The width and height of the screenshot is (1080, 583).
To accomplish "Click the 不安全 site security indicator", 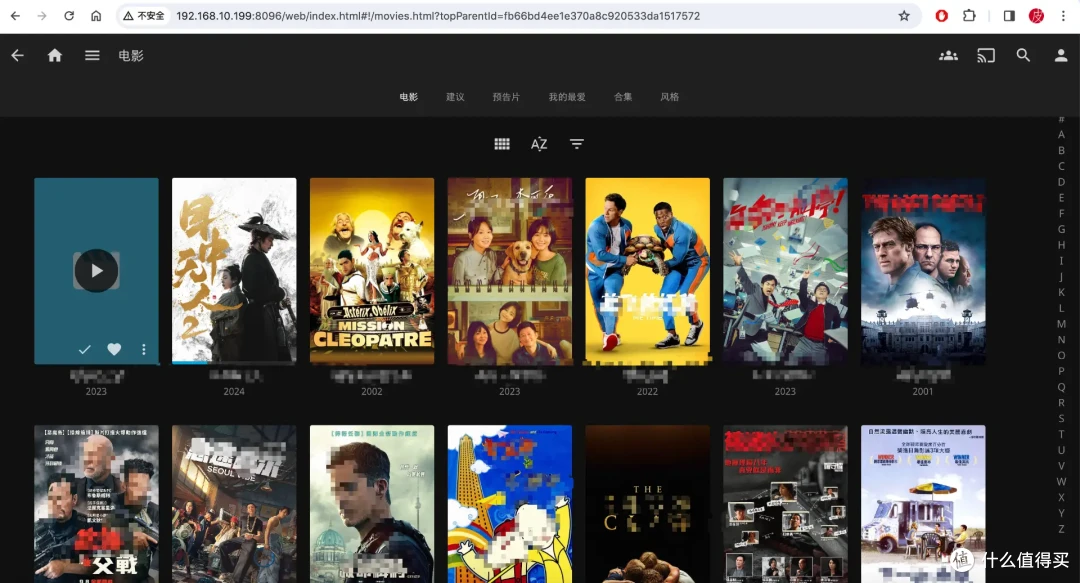I will [144, 16].
